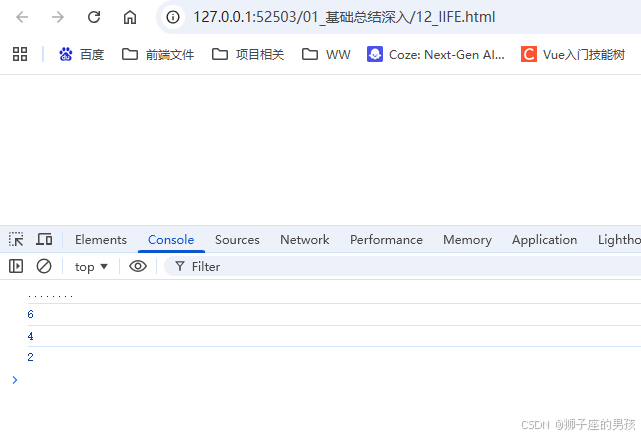The height and width of the screenshot is (436, 641).
Task: Show the console sidebar icon
Action: coord(16,266)
